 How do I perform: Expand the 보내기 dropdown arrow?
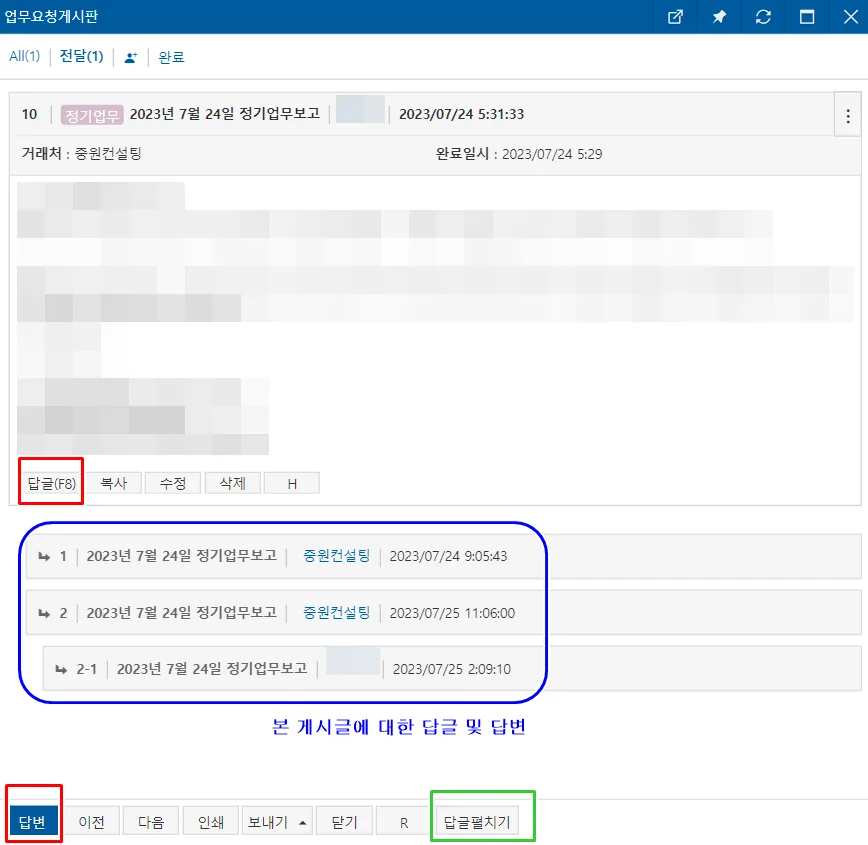(x=302, y=822)
